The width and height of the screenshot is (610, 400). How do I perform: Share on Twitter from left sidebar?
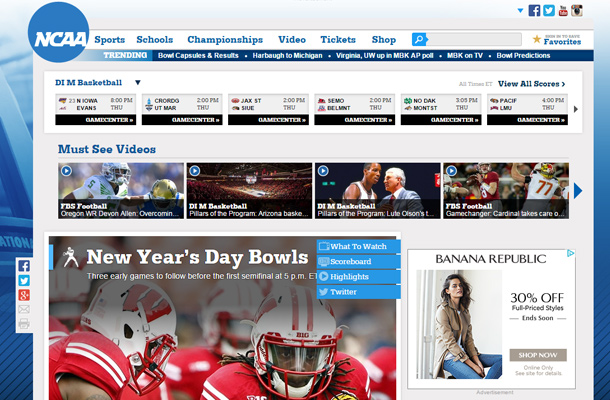[x=24, y=281]
